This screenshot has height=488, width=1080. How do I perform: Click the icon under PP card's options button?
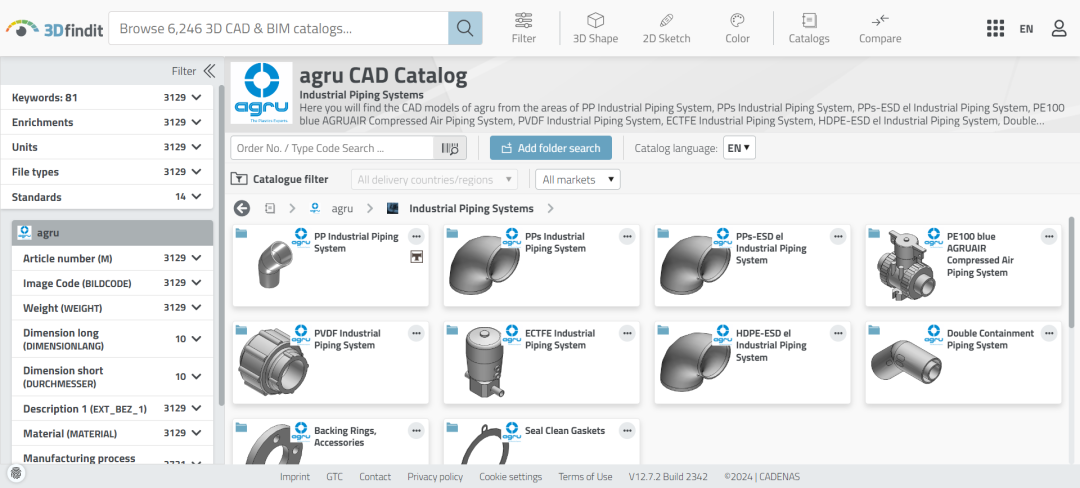[416, 257]
